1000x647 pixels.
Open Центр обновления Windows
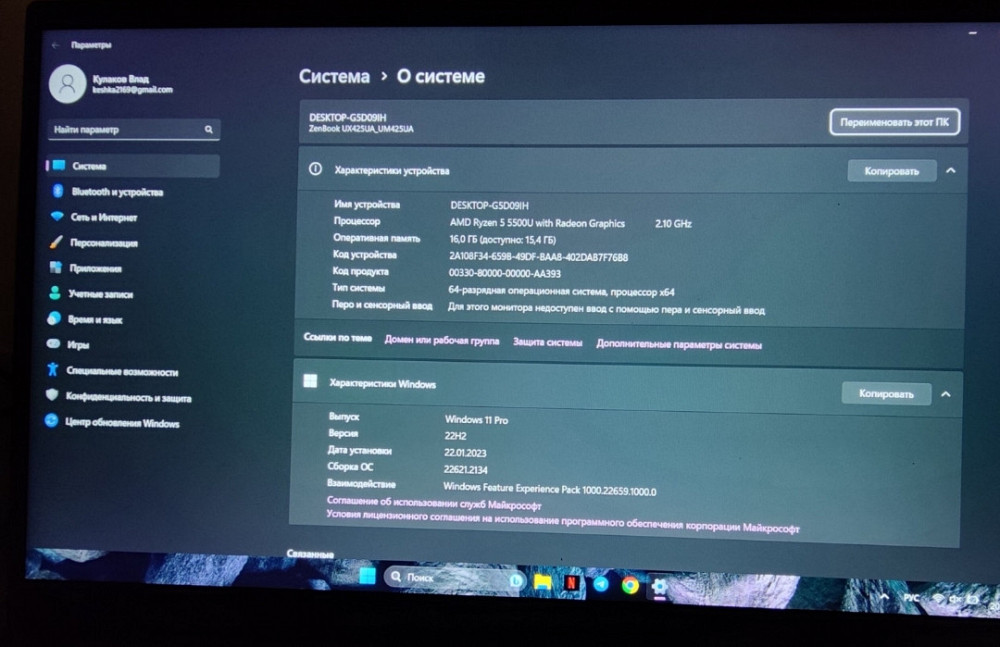tap(121, 423)
